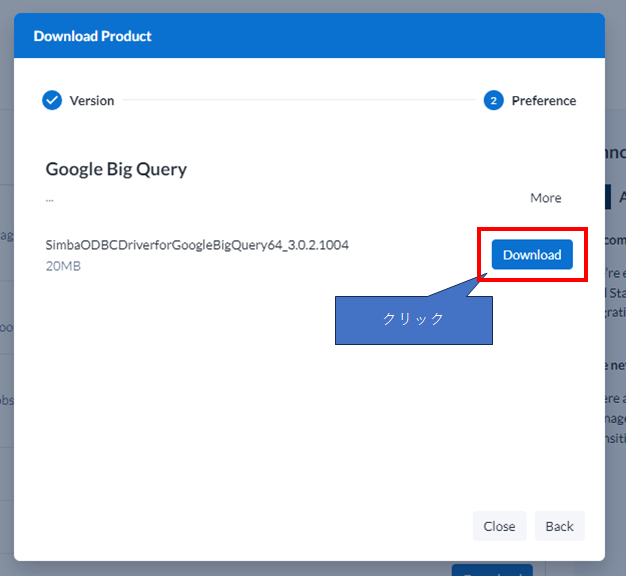Screen dimensions: 626x576
Task: Click the partially hidden button below the dialog
Action: click(490, 570)
